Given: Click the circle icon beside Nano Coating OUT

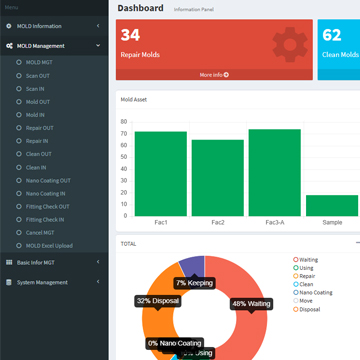Looking at the screenshot, I should click(19, 180).
